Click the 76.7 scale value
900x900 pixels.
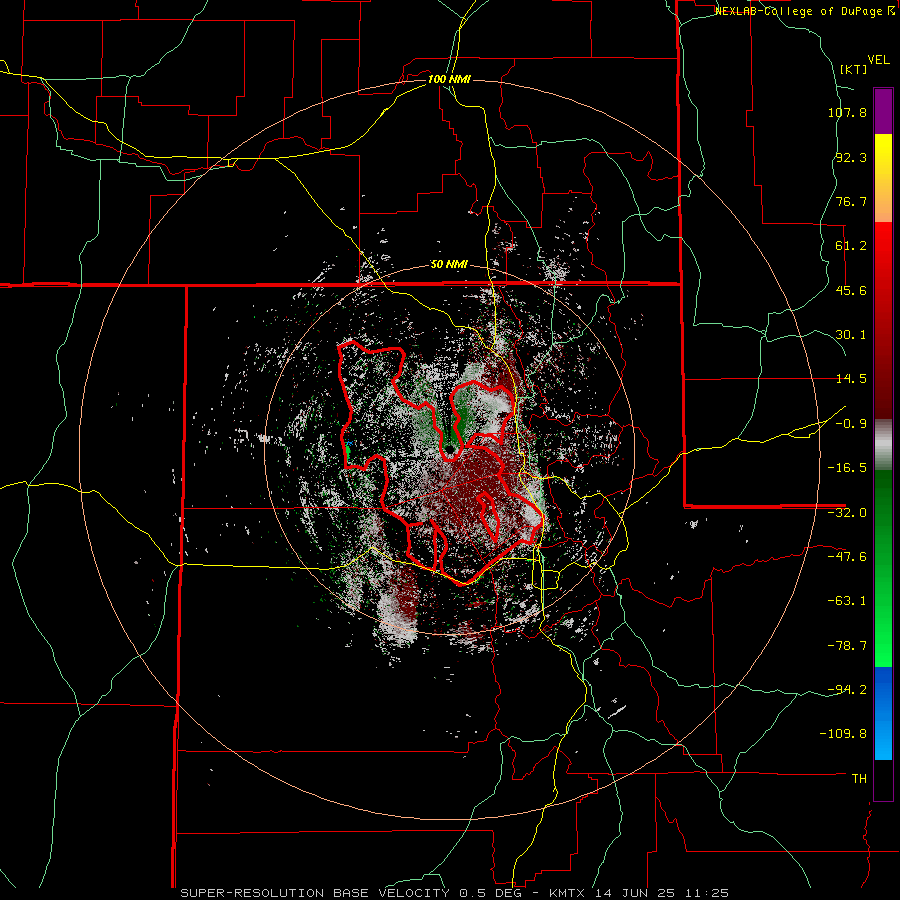[851, 201]
